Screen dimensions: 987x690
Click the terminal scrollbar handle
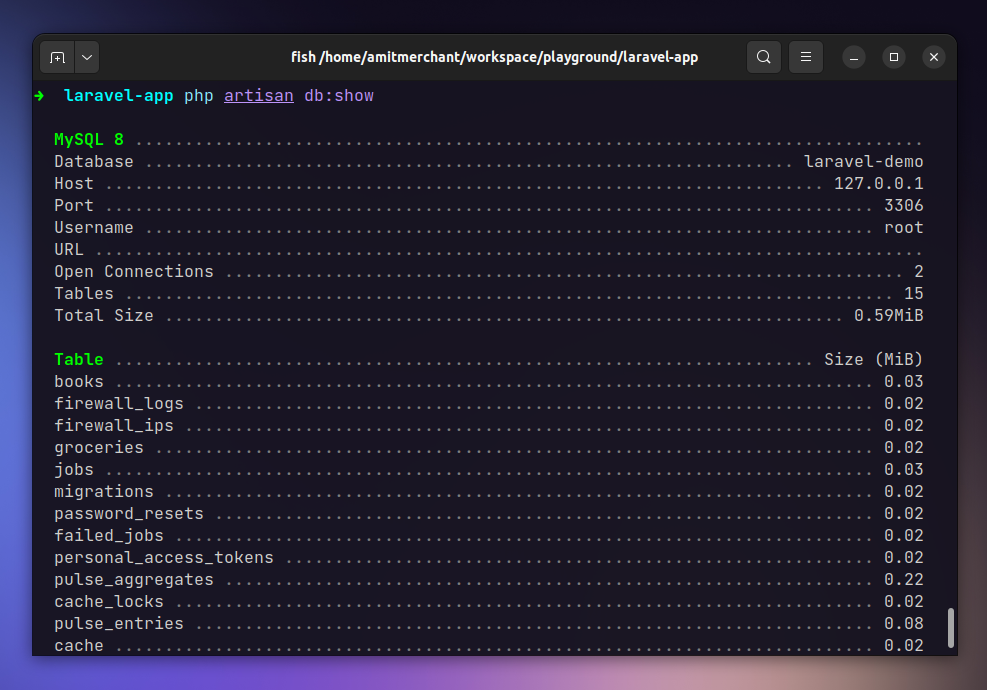(x=950, y=628)
